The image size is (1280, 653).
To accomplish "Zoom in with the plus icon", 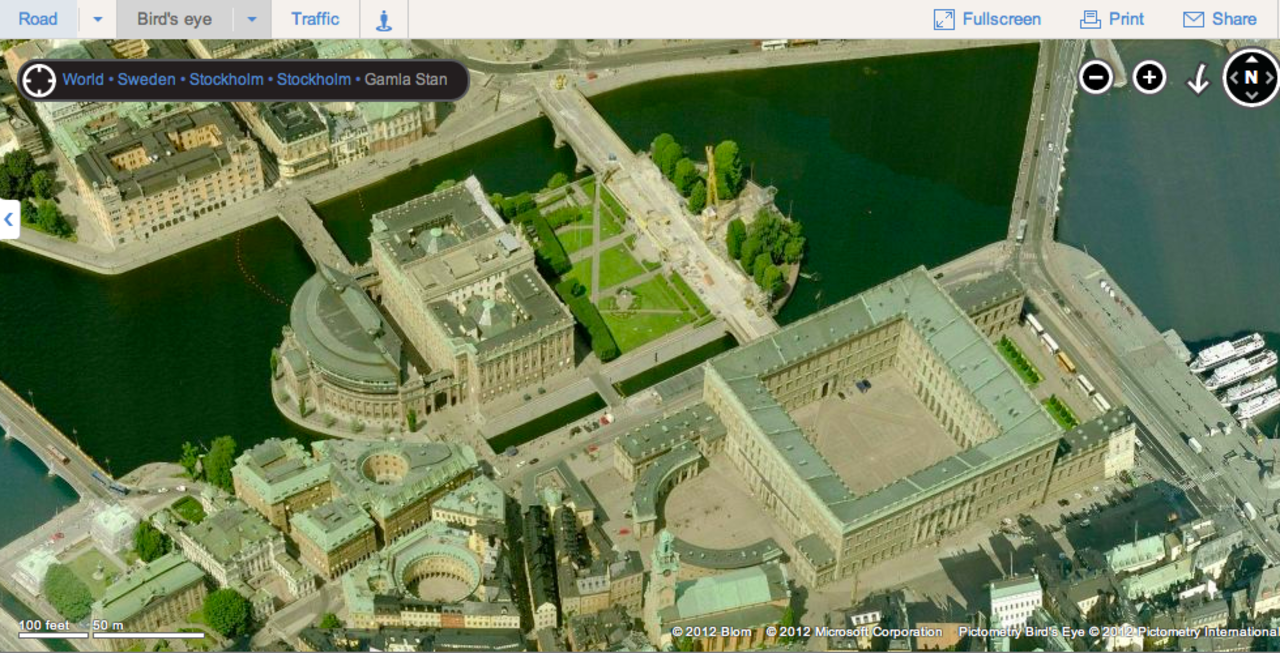I will (x=1148, y=76).
